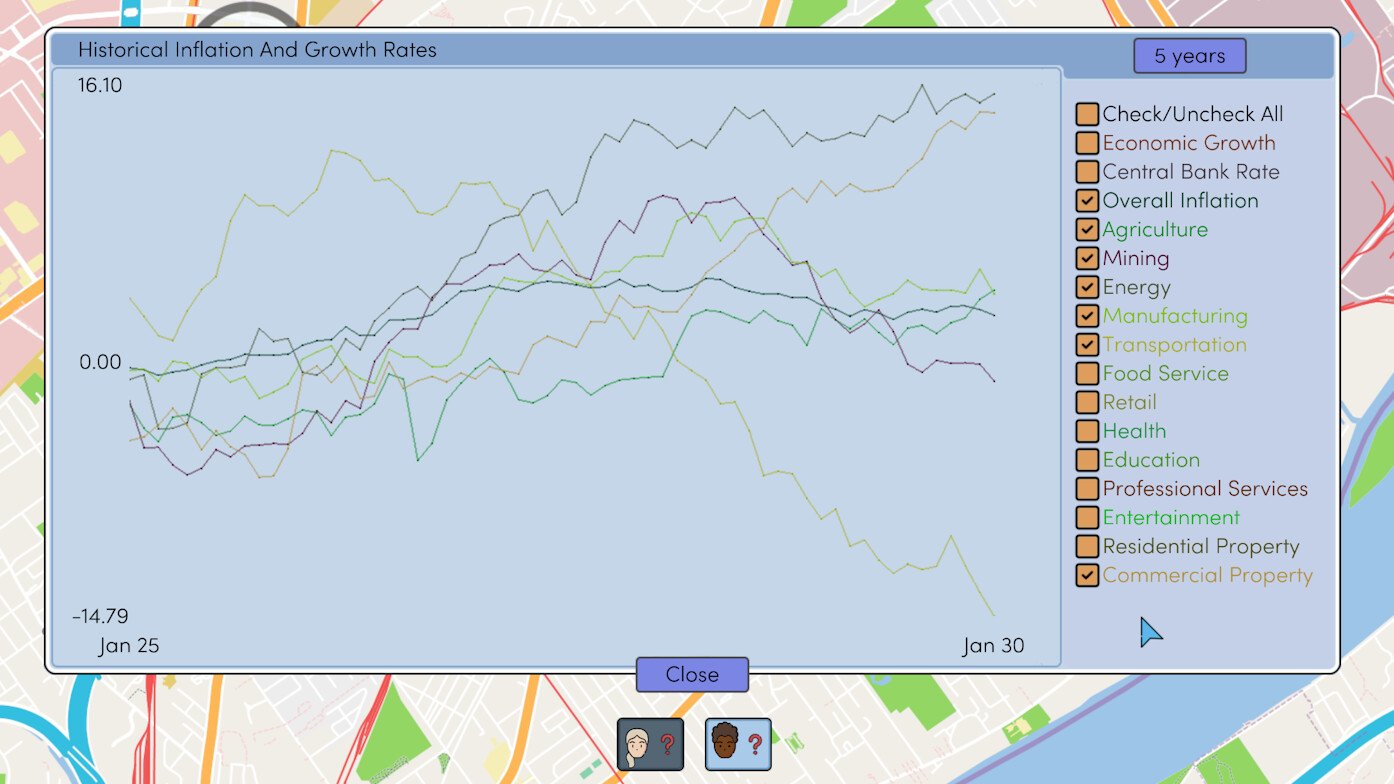Enable the Economic Growth checkbox
The image size is (1394, 784).
[x=1087, y=144]
